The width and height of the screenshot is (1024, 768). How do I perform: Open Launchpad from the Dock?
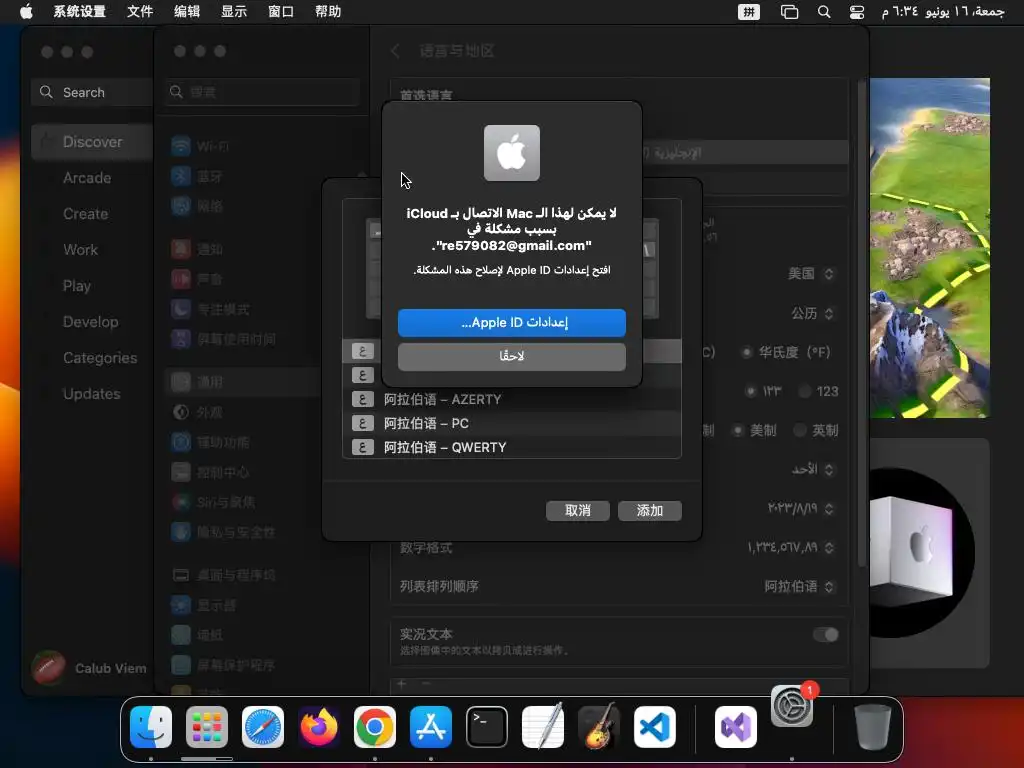click(x=206, y=727)
